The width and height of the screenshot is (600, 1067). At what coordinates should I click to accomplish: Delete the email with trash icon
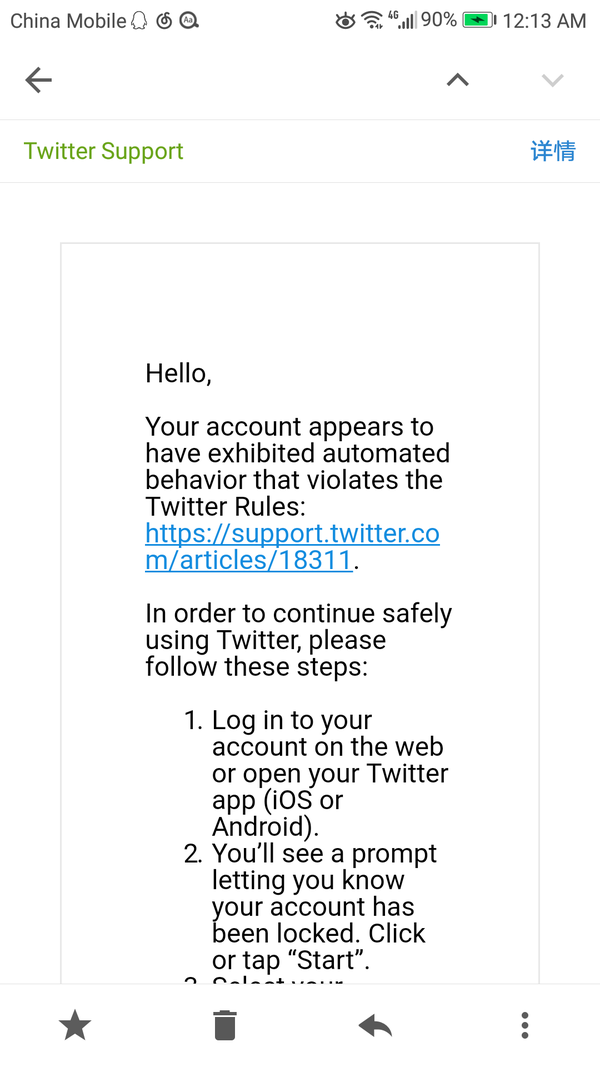(x=225, y=1024)
